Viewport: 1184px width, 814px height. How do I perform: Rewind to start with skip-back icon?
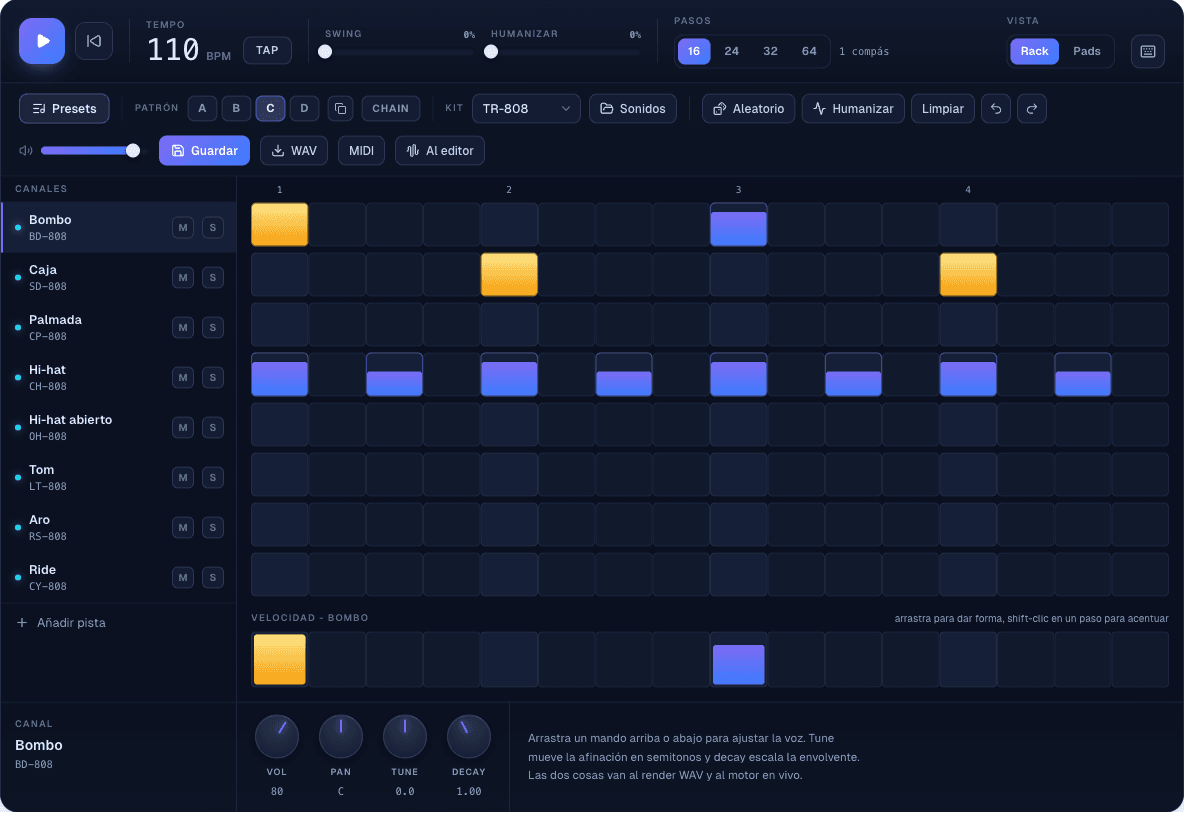[94, 41]
